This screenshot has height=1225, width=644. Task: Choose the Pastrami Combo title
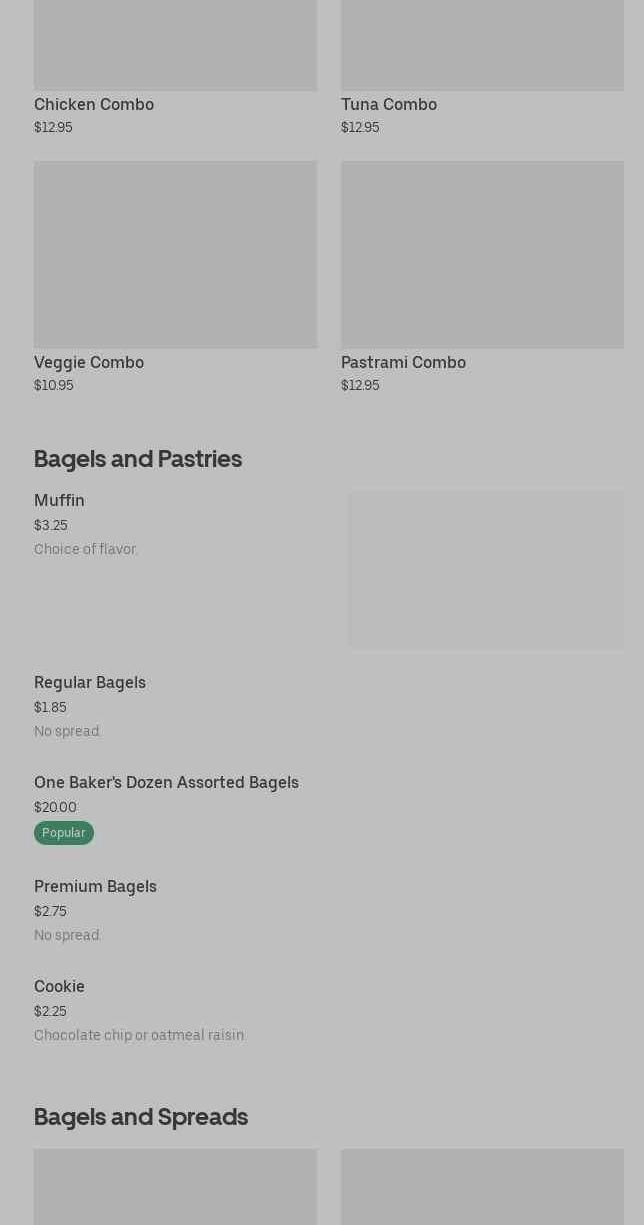point(403,362)
